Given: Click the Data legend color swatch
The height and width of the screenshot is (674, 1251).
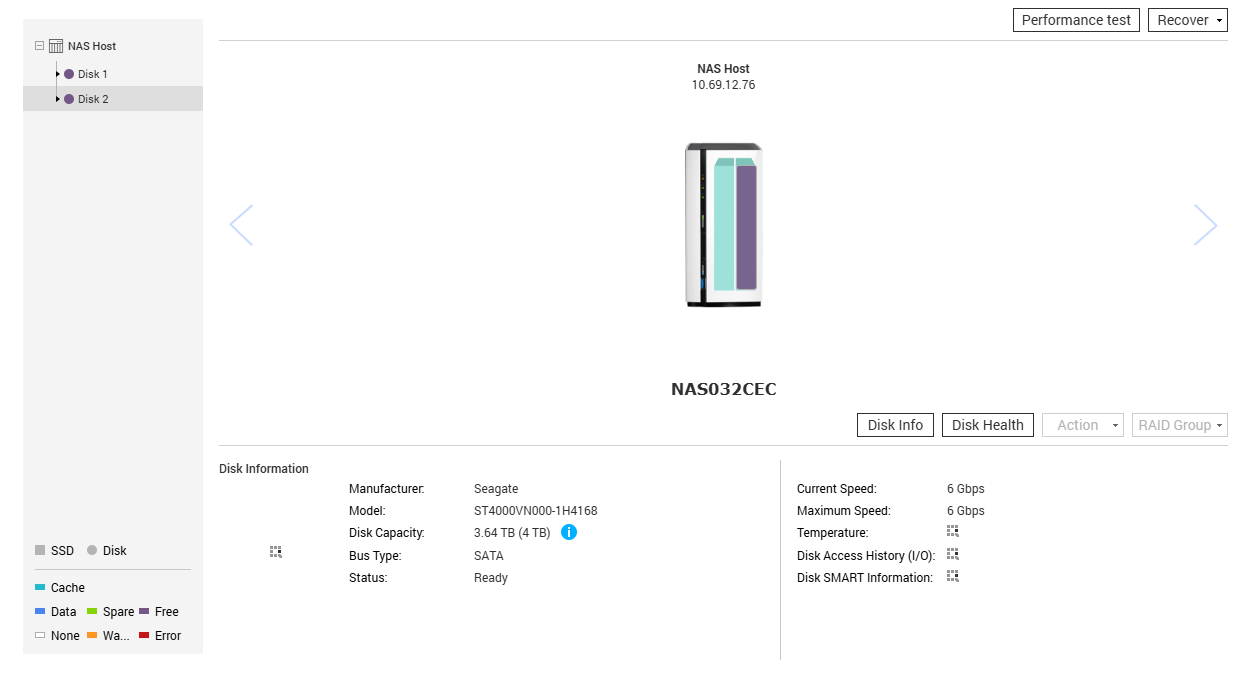Looking at the screenshot, I should [x=40, y=611].
